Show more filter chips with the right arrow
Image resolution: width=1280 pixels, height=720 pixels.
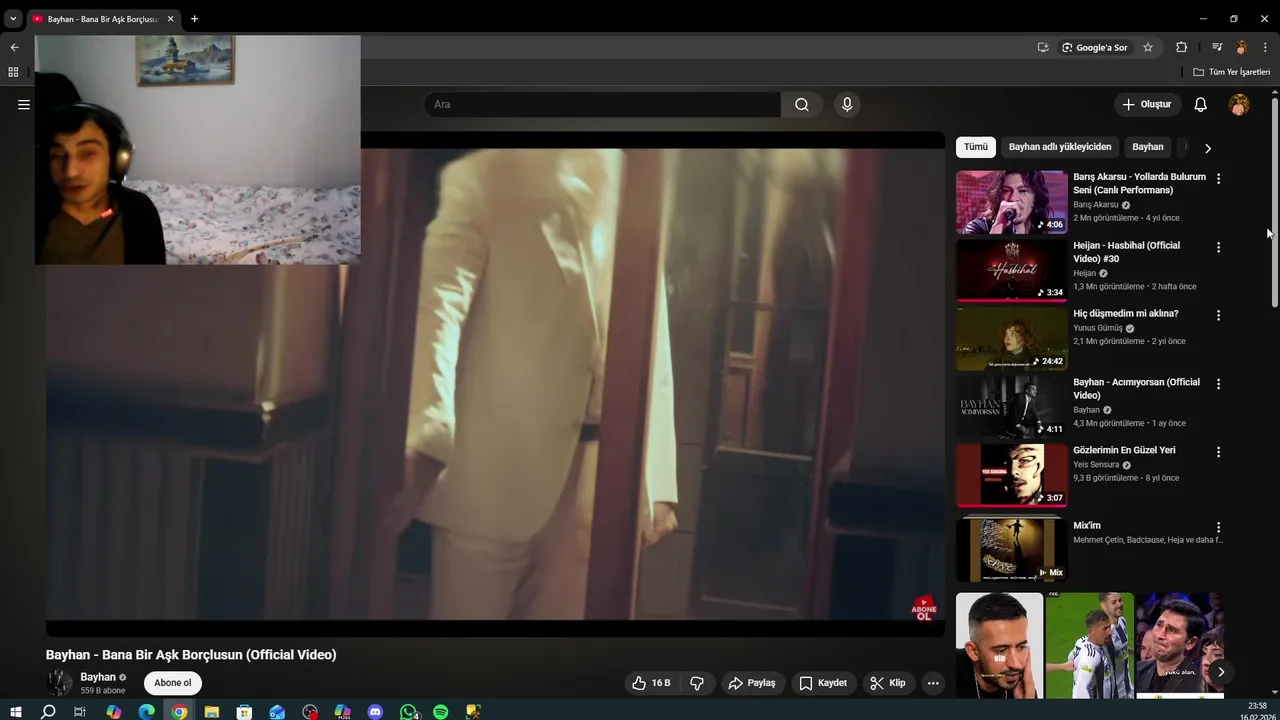click(1208, 148)
